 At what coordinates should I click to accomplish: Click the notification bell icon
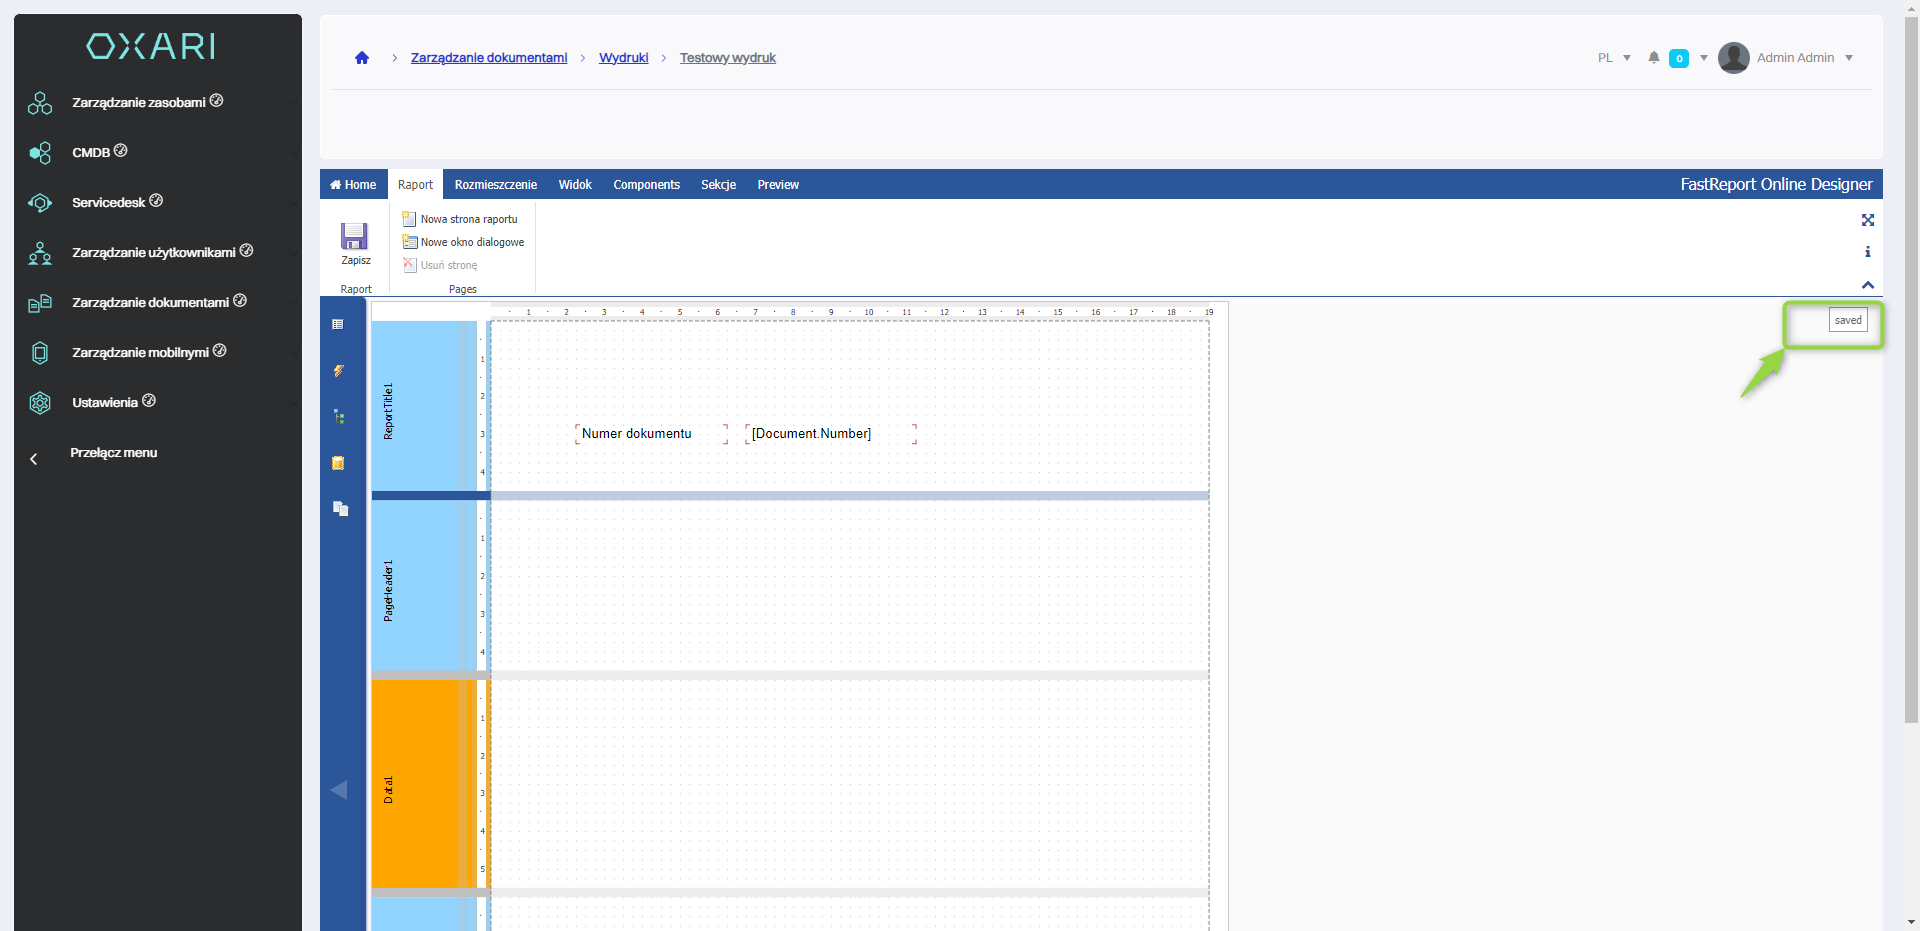pyautogui.click(x=1654, y=58)
